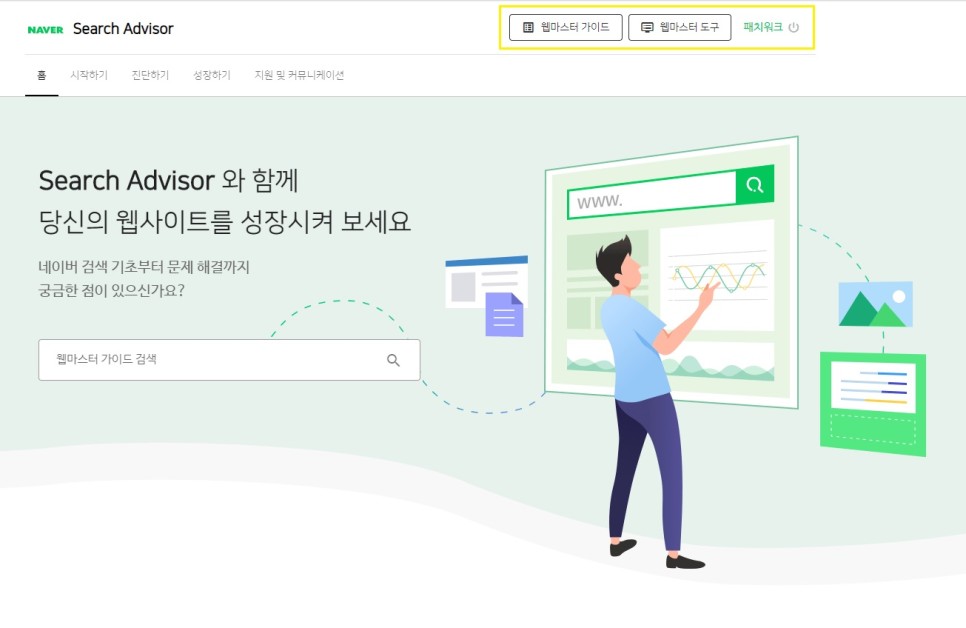Click the book icon in 웹마스터 가이드 button
This screenshot has width=966, height=628.
pyautogui.click(x=528, y=27)
